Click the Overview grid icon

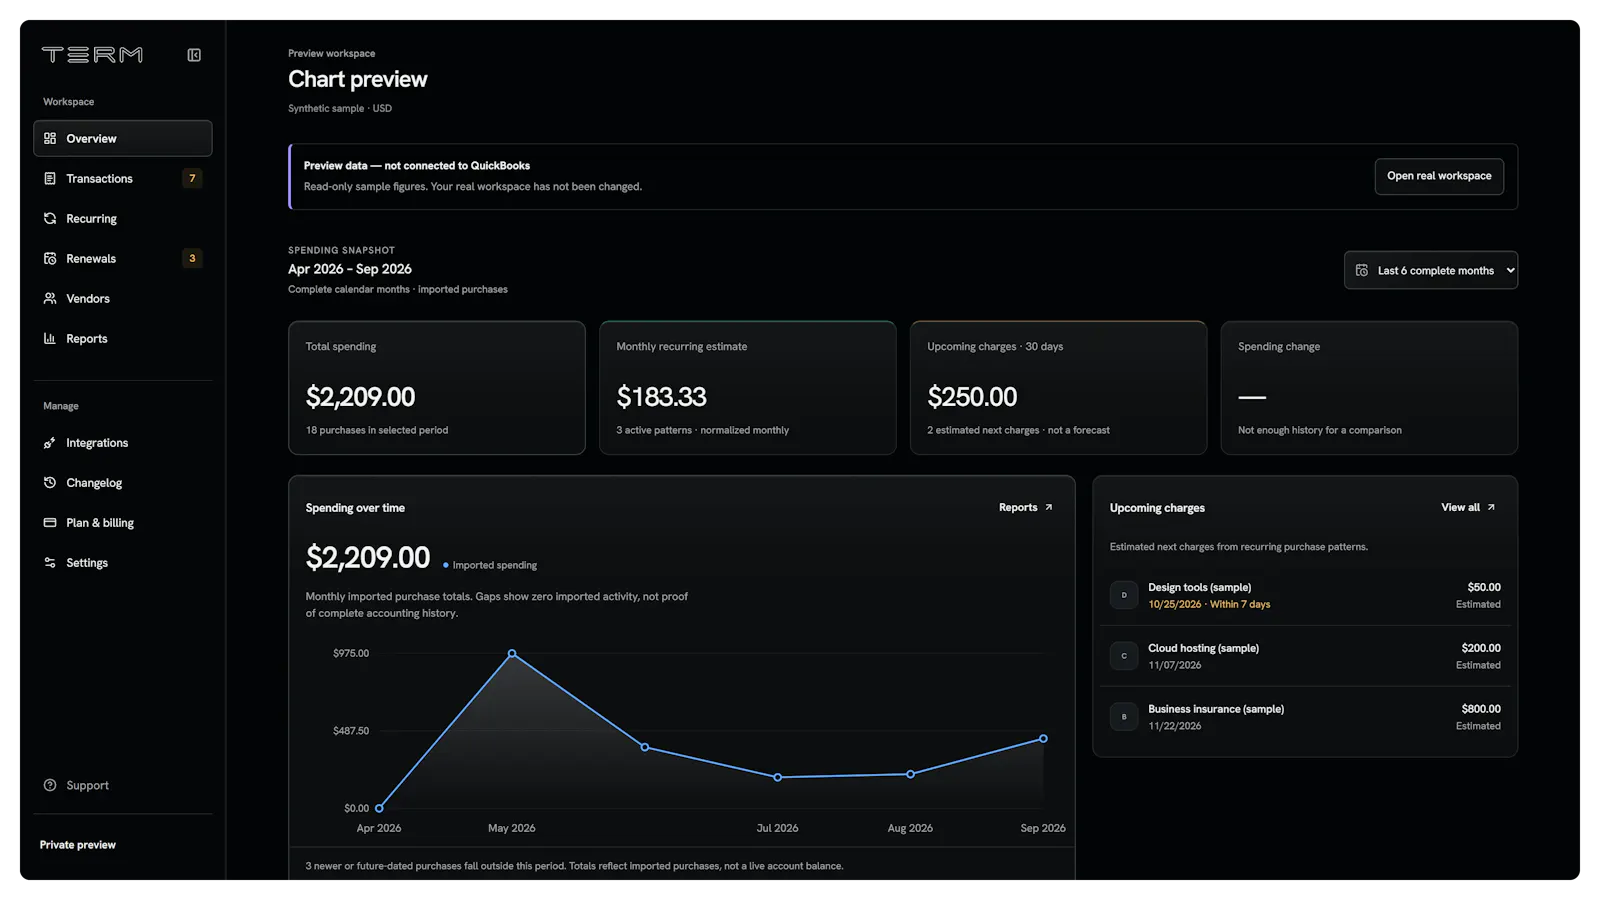(x=50, y=138)
